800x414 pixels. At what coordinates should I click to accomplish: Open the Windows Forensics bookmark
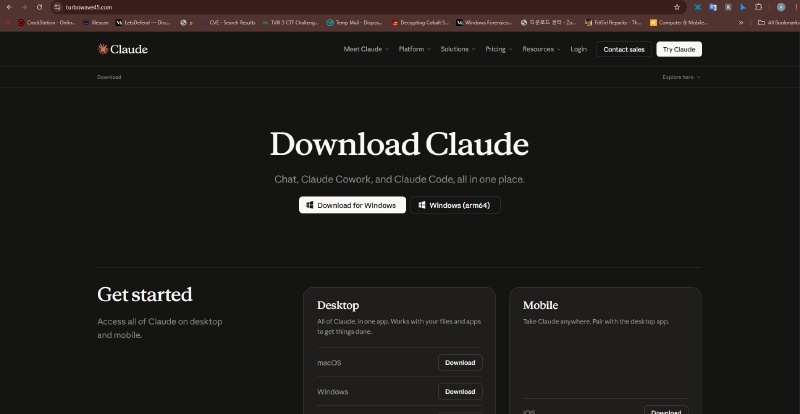pyautogui.click(x=485, y=22)
